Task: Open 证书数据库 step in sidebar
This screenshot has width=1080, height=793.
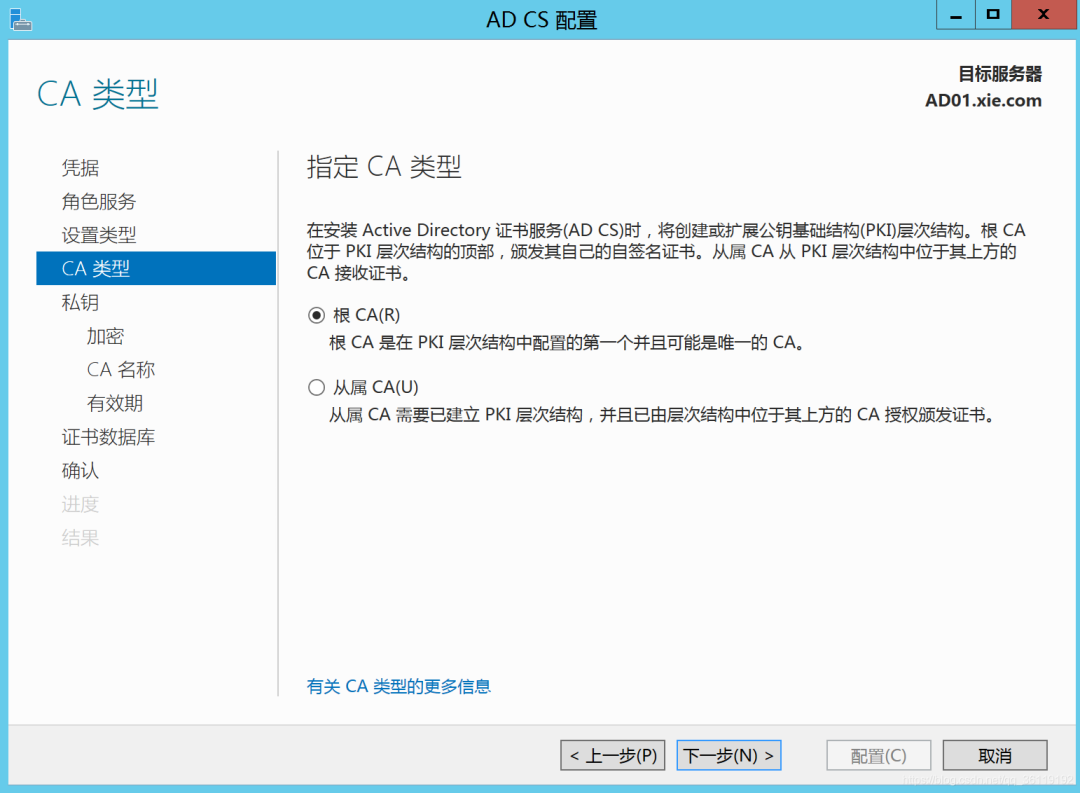Action: click(108, 438)
